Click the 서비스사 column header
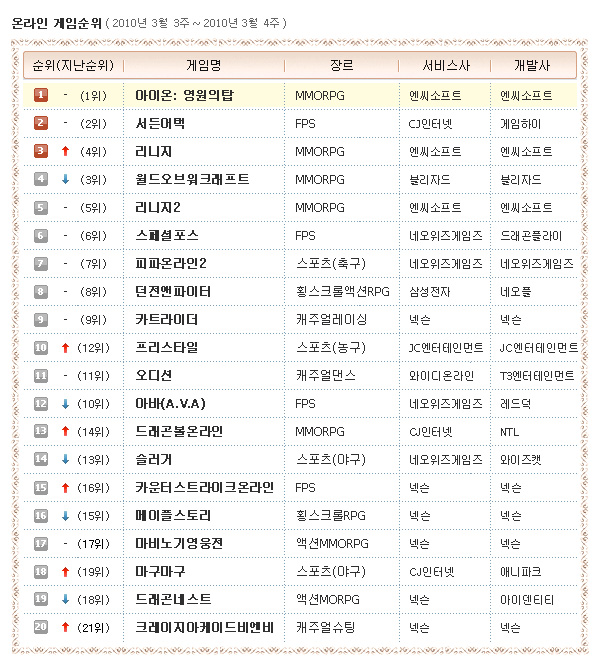600x666 pixels. 442,65
